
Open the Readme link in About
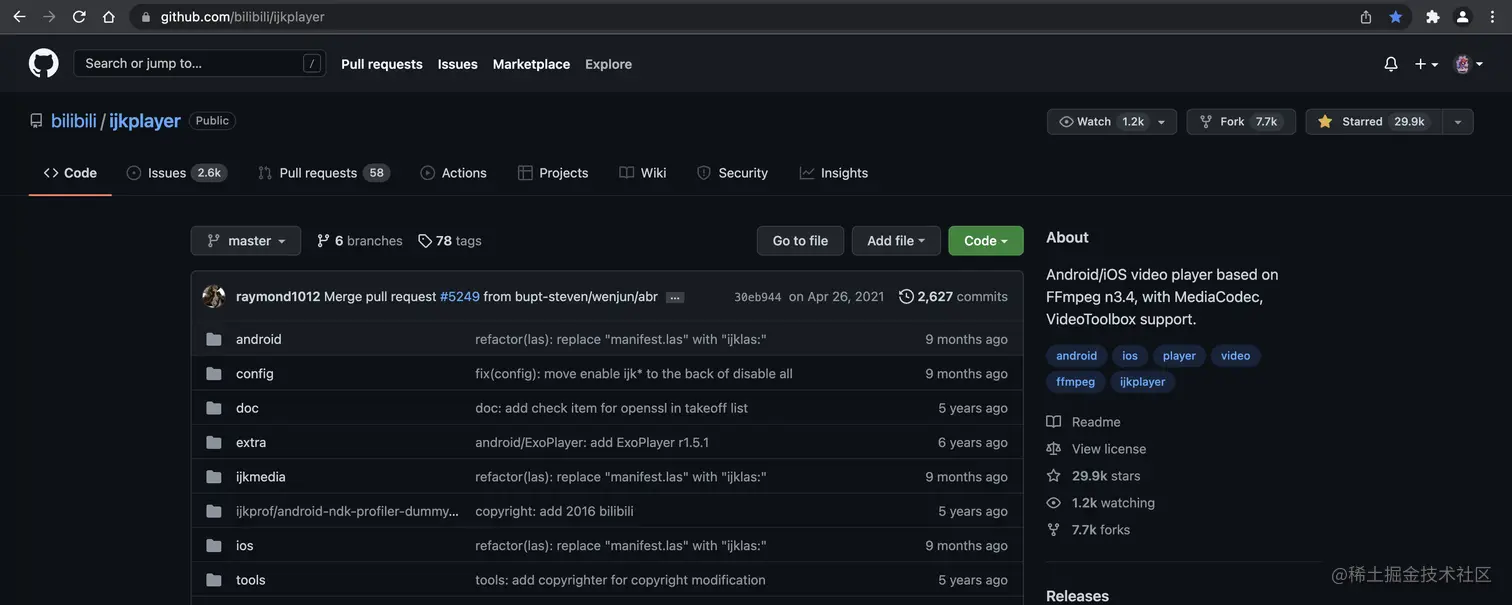pos(1084,422)
